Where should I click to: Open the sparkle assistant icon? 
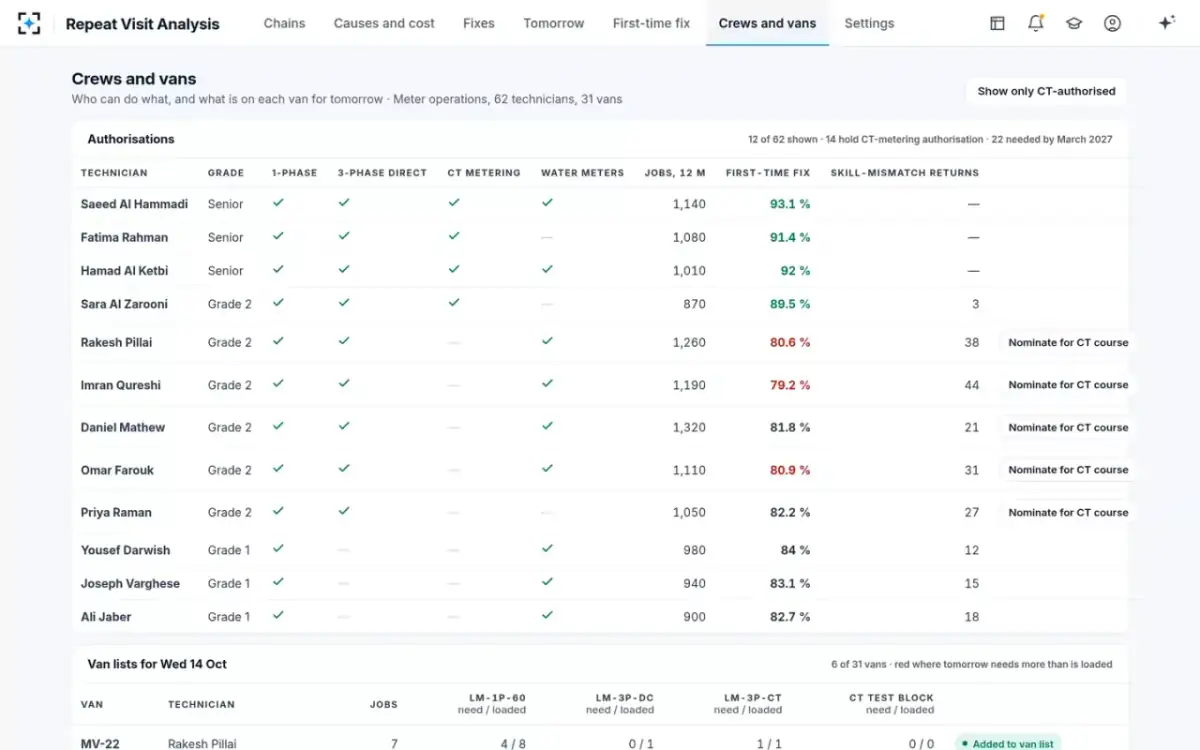click(1166, 23)
